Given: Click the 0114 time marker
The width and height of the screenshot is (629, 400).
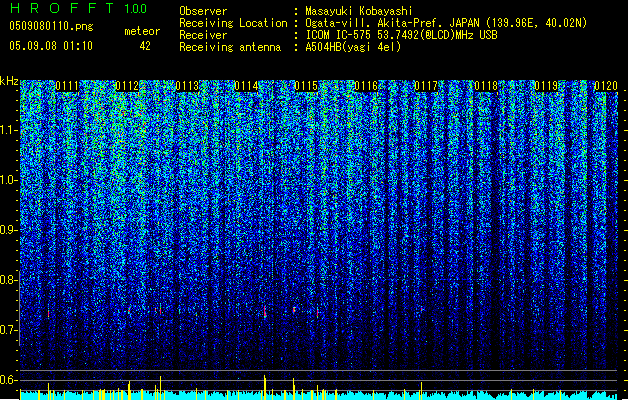Looking at the screenshot, I should [246, 86].
